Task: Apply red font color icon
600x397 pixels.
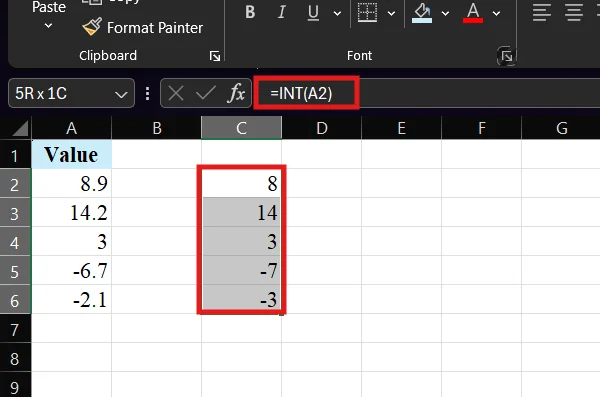Action: pos(473,13)
